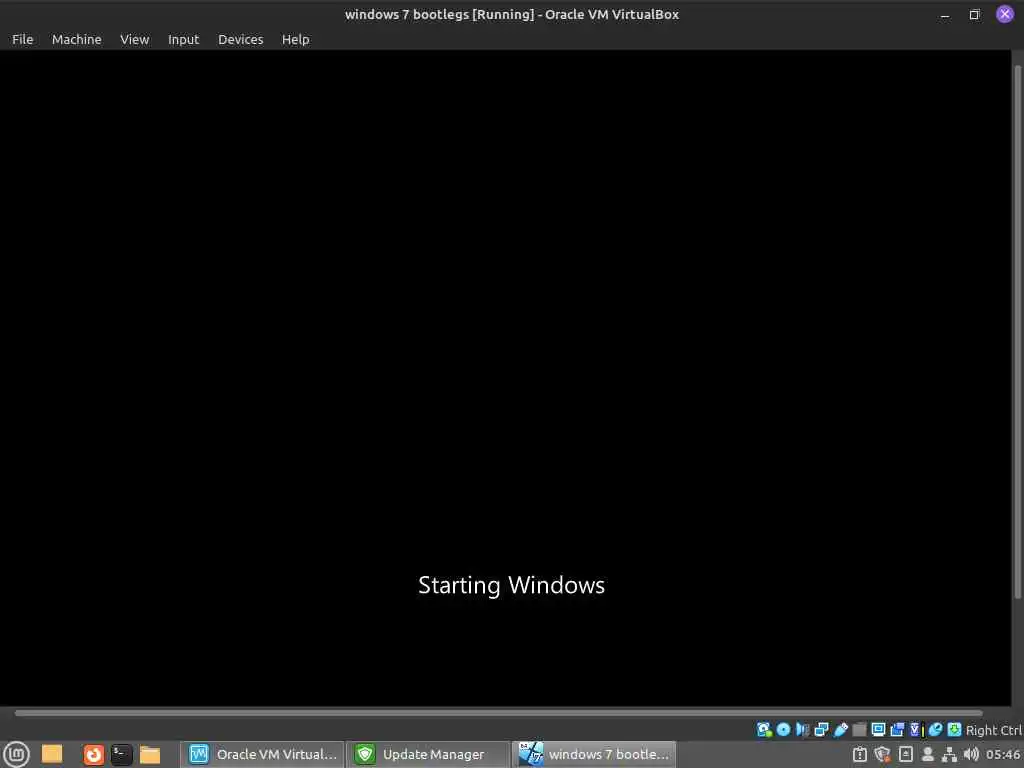Click the recording indicator icon
The width and height of the screenshot is (1024, 768).
pos(897,729)
